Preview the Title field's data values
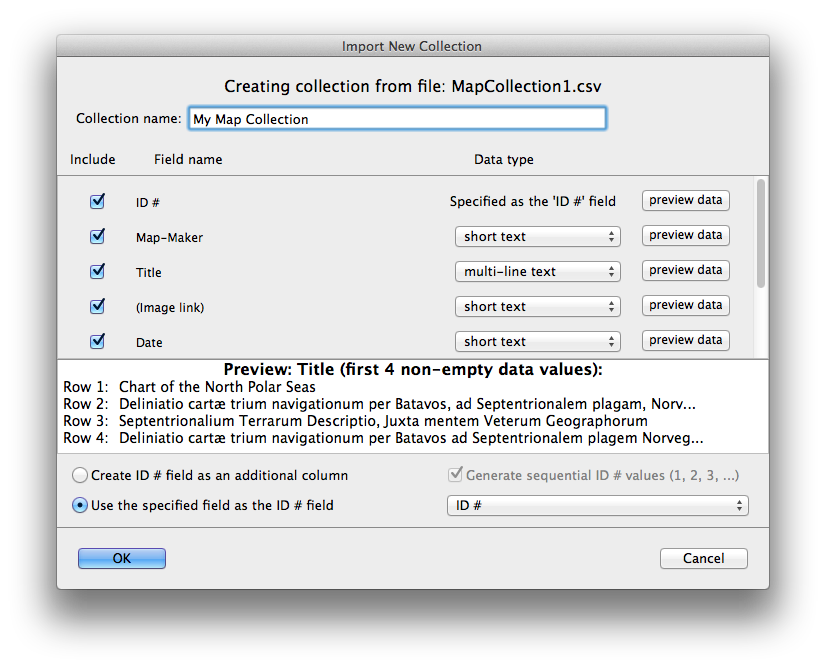The height and width of the screenshot is (668, 826). click(x=685, y=270)
